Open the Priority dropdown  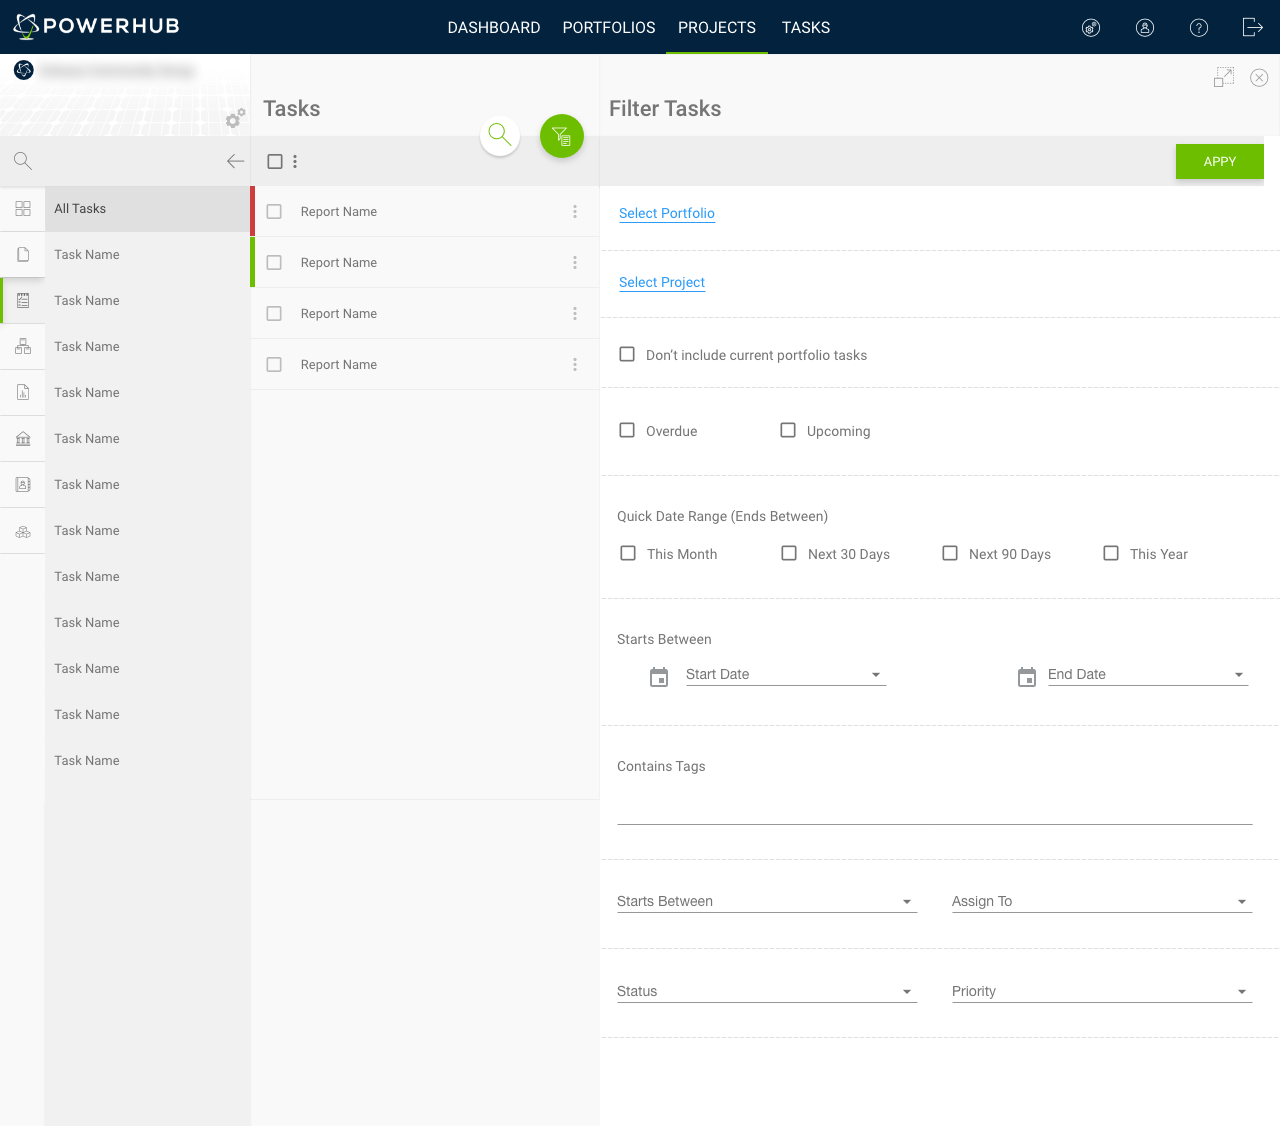pyautogui.click(x=1102, y=991)
